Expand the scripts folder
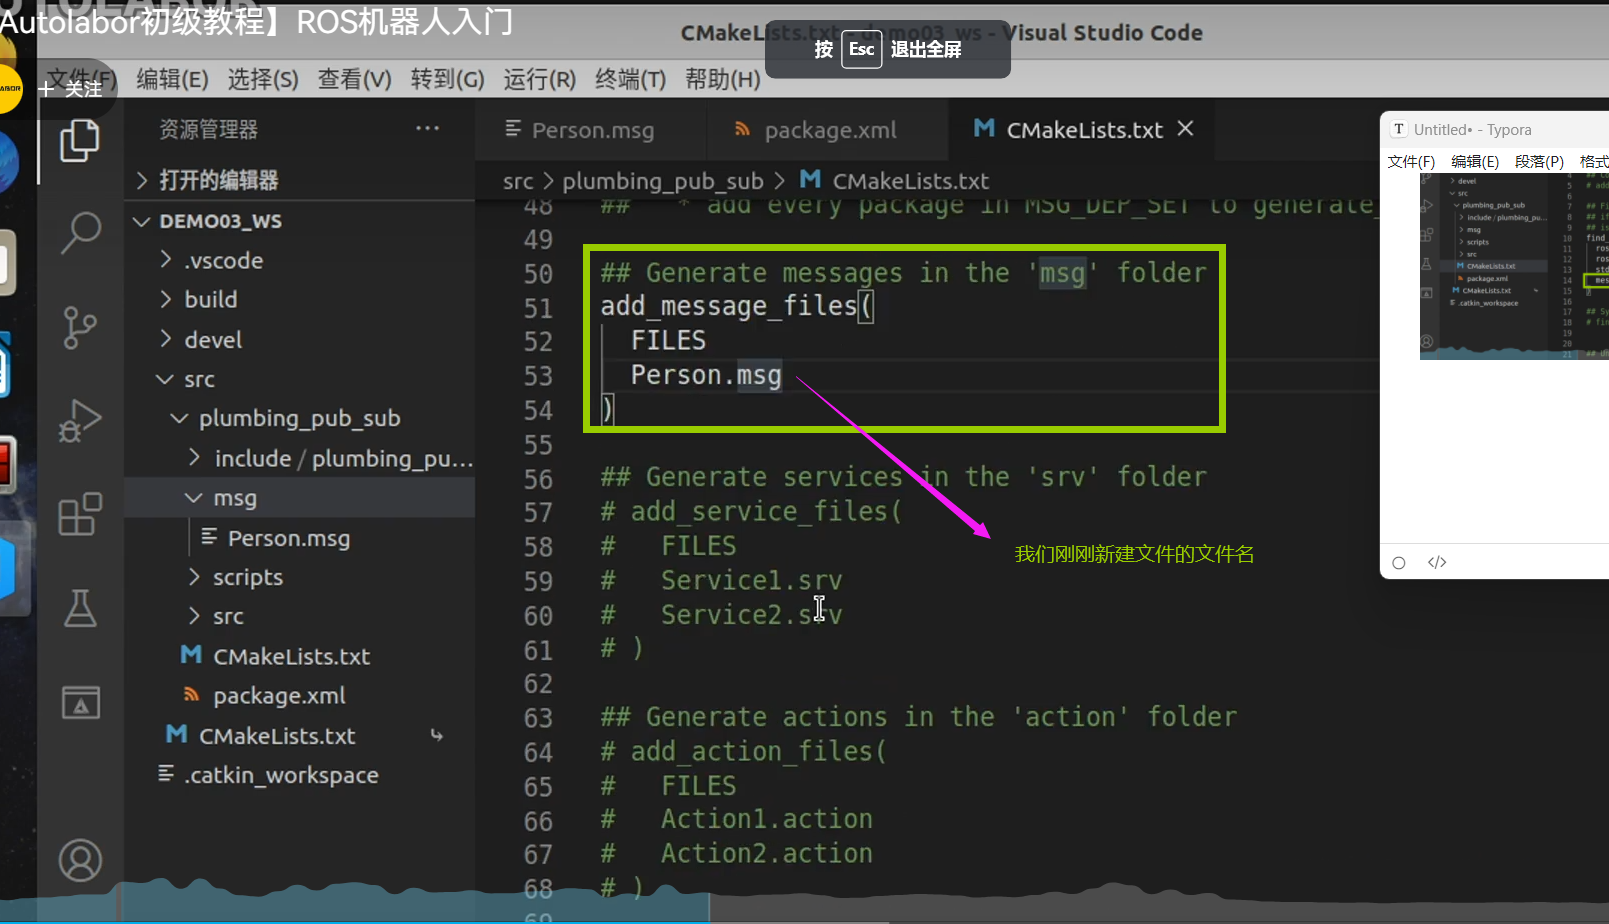1609x924 pixels. click(300, 577)
